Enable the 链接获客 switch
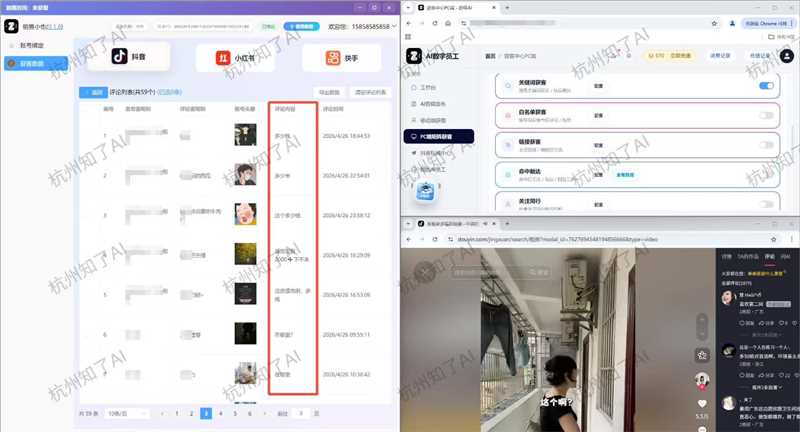This screenshot has height=432, width=800. tap(766, 145)
